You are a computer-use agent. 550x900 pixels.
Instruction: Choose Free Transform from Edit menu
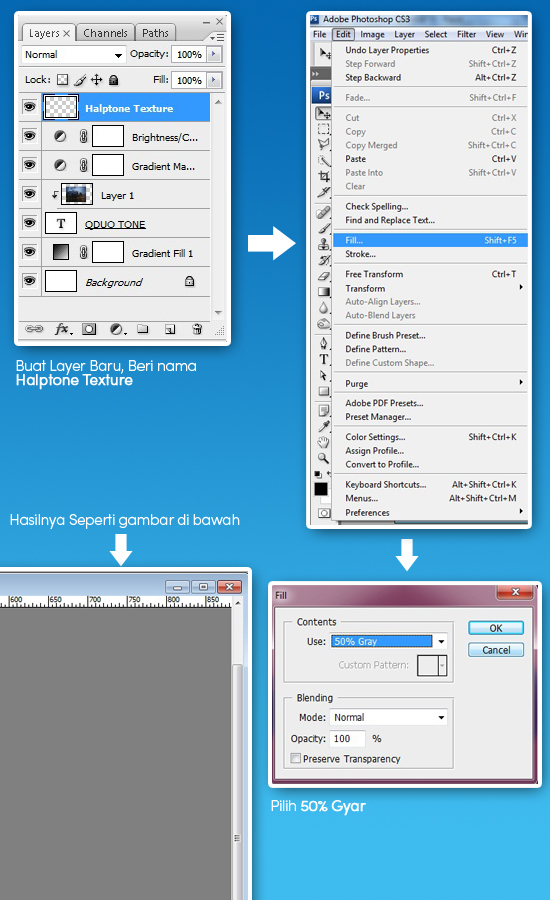[x=431, y=274]
